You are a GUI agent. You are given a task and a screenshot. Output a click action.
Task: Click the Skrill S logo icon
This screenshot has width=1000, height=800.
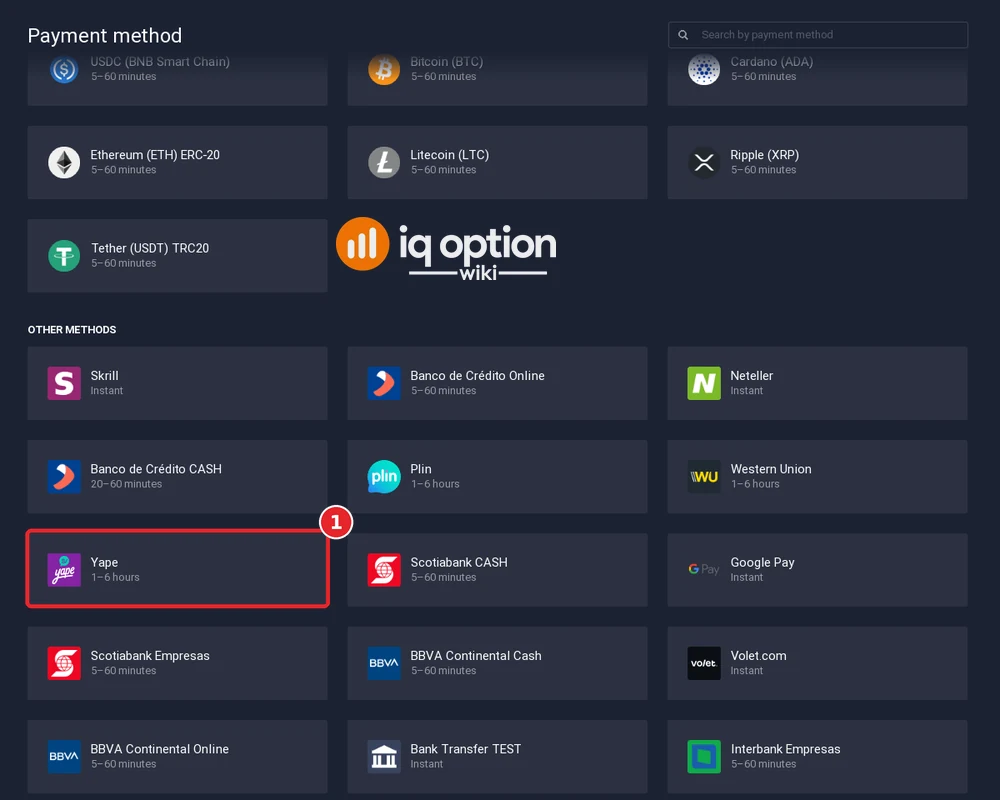coord(64,383)
